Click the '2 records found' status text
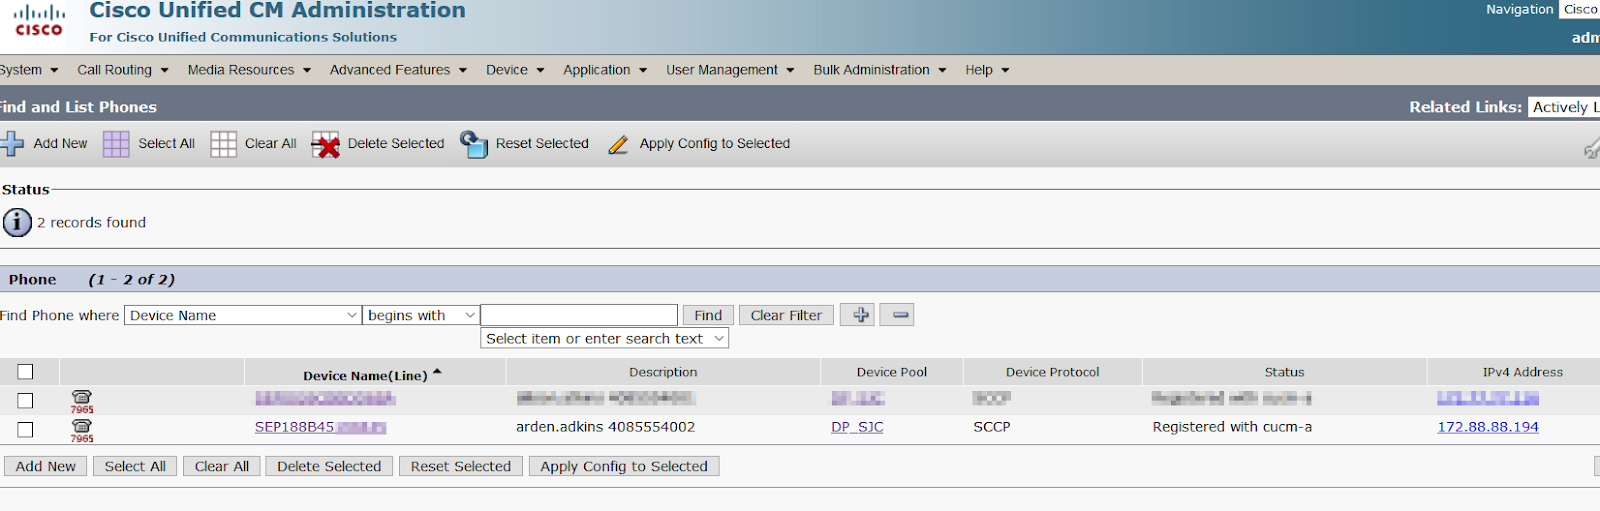The width and height of the screenshot is (1600, 511). (91, 223)
